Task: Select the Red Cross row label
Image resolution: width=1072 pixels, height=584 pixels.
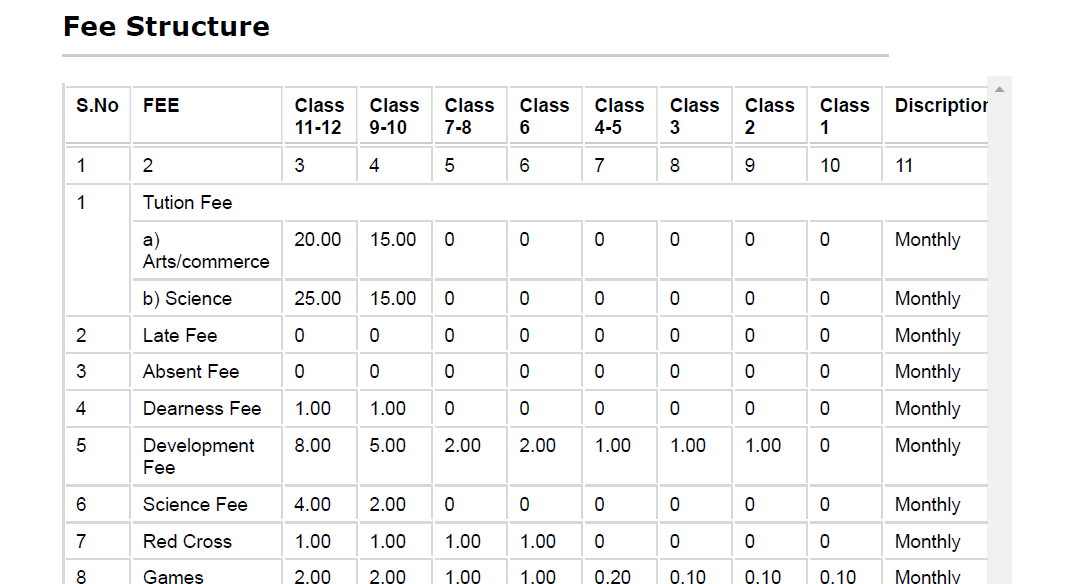Action: pyautogui.click(x=187, y=542)
